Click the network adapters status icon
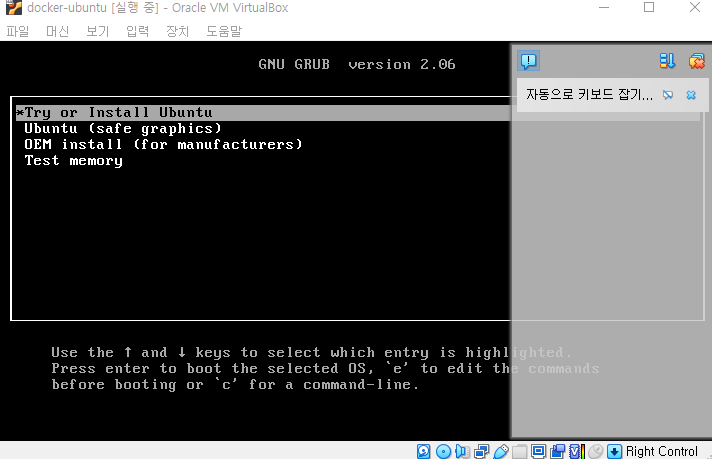This screenshot has height=459, width=712. [x=481, y=451]
